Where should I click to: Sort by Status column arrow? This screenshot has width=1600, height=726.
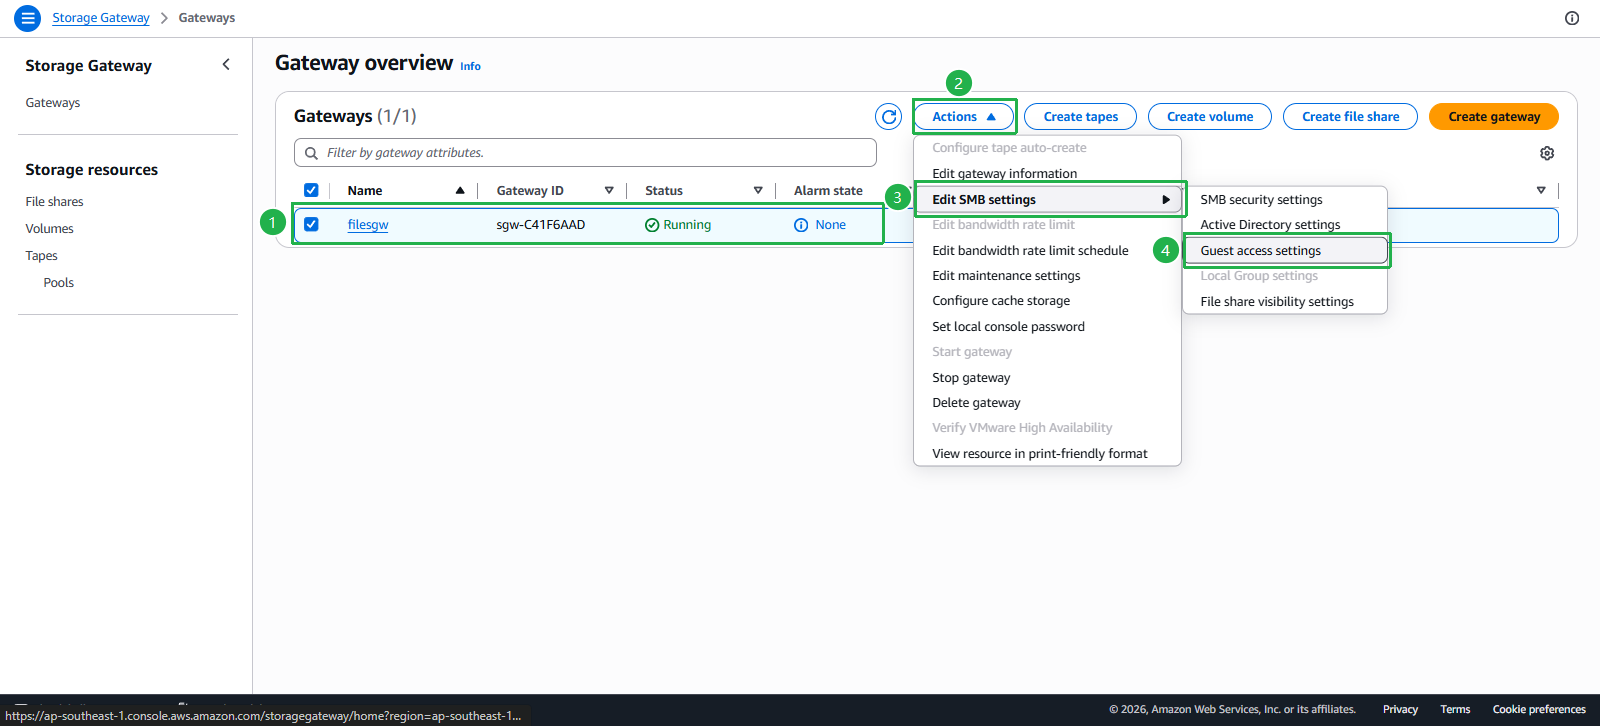pos(758,190)
